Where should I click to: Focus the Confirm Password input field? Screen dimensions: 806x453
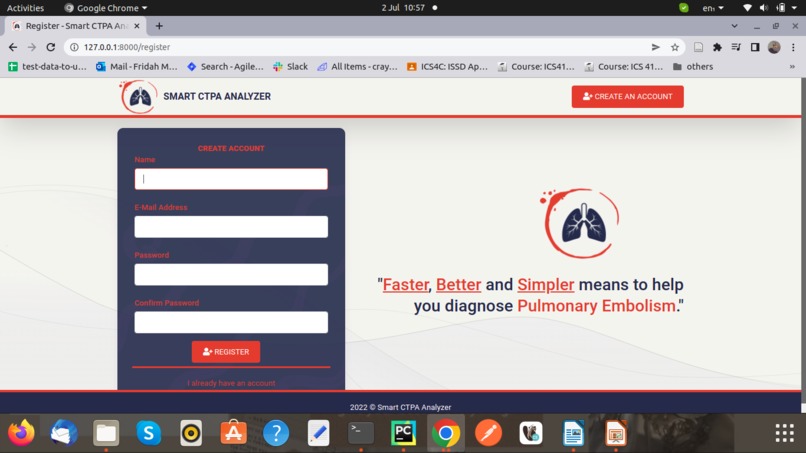click(231, 322)
